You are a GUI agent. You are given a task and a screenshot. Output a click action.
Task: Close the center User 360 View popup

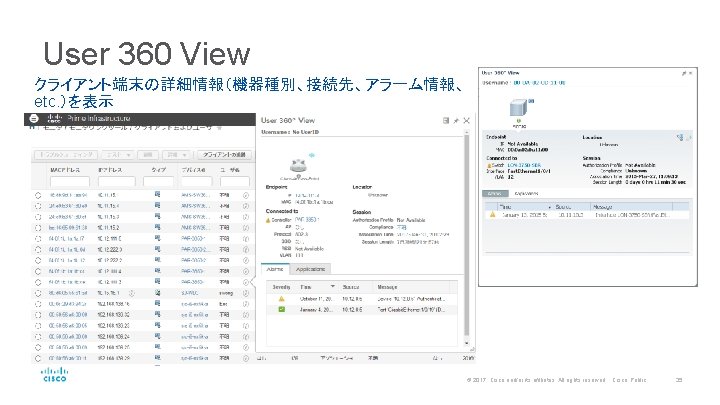pos(467,120)
